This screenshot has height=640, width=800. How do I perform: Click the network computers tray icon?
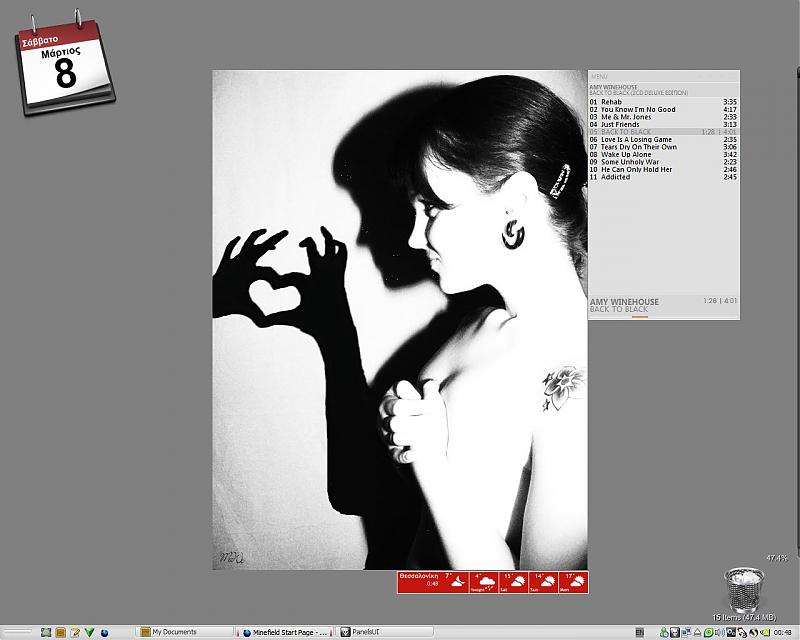(x=686, y=633)
